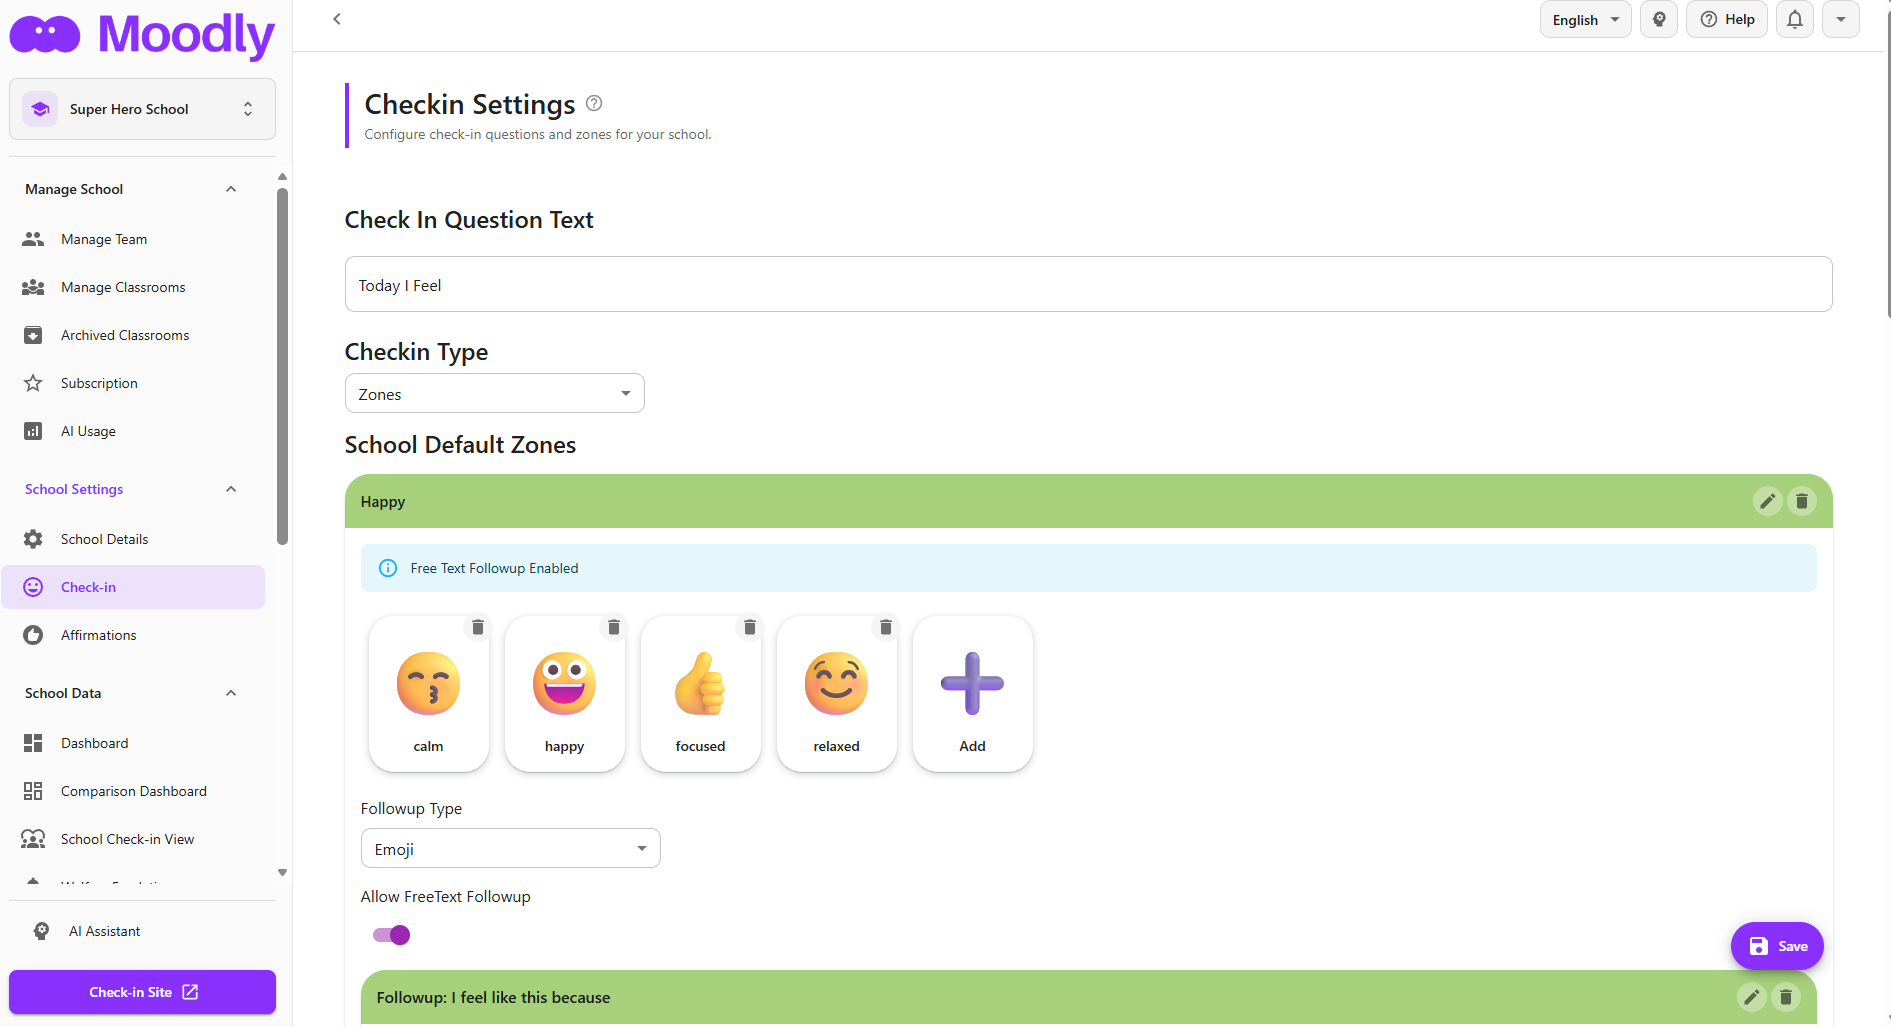
Task: Collapse the Manage School section
Action: [231, 189]
